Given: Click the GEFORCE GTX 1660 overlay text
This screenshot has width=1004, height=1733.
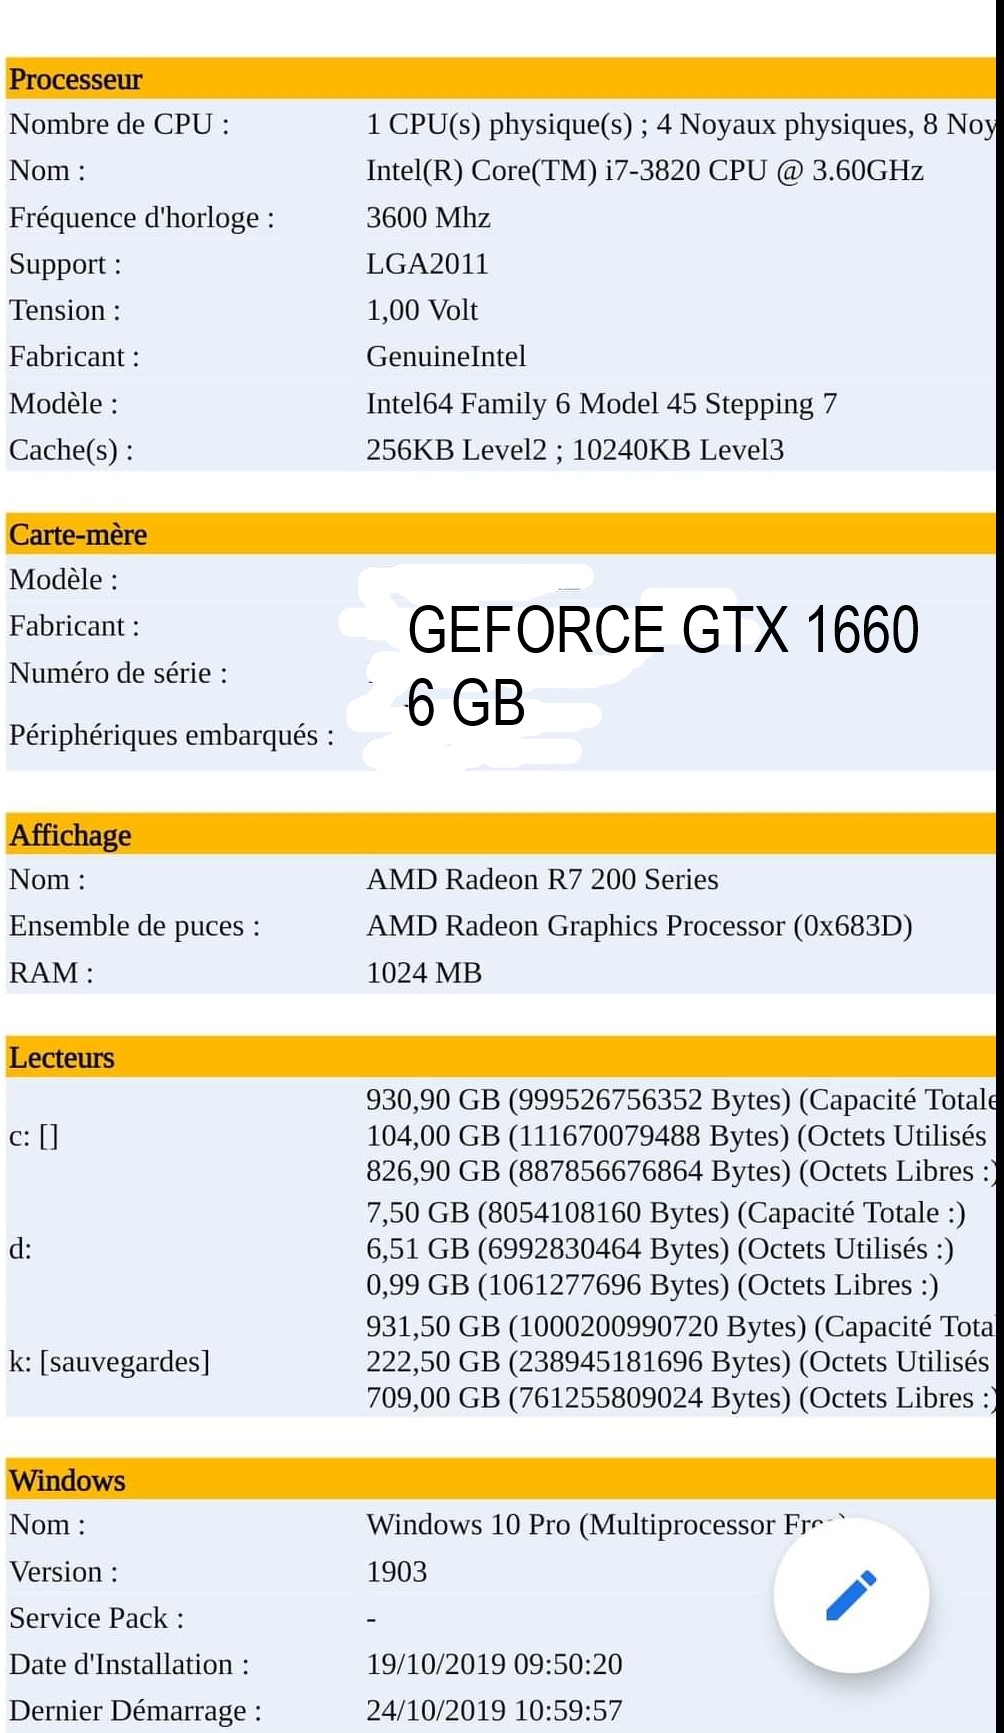Looking at the screenshot, I should [662, 630].
